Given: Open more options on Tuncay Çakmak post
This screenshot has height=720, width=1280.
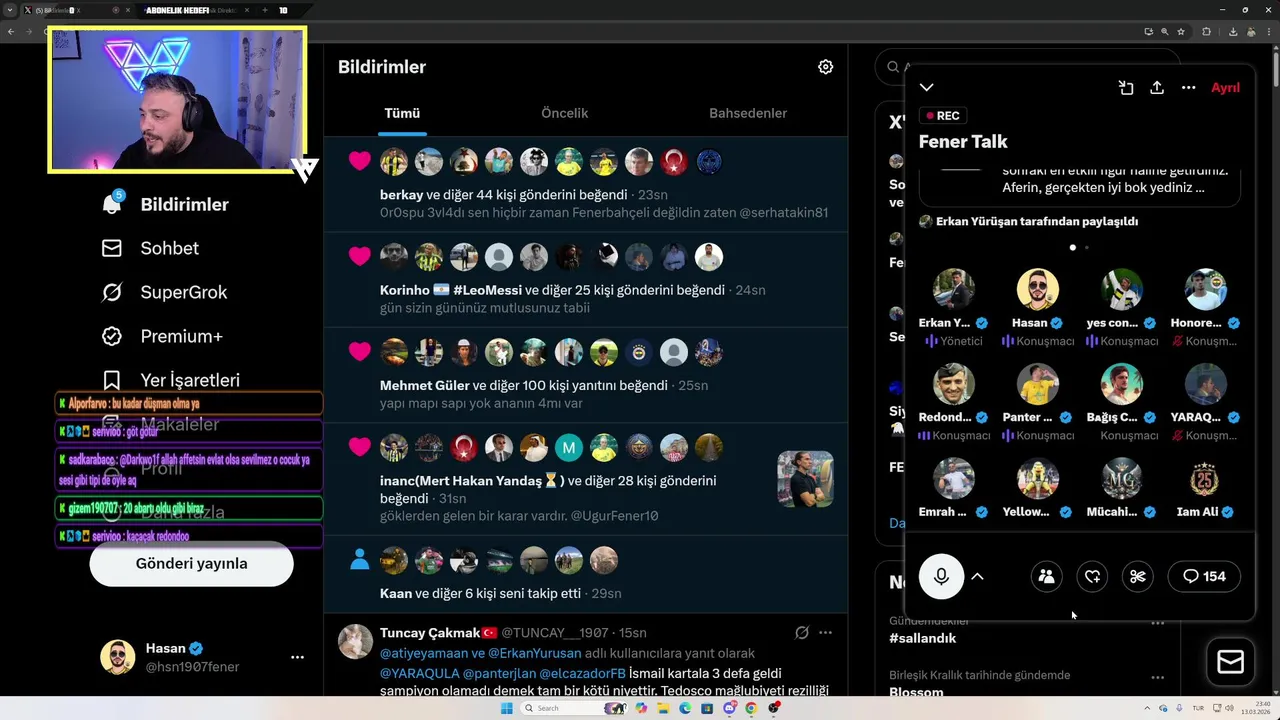Looking at the screenshot, I should pos(825,633).
